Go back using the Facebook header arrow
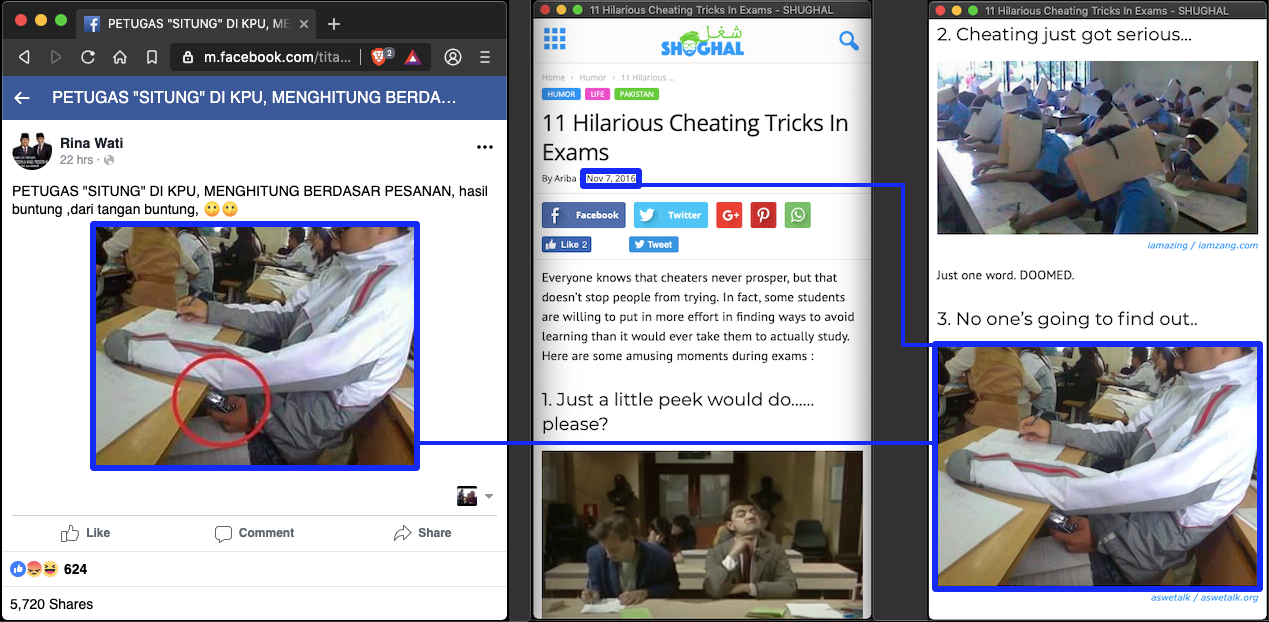Image resolution: width=1269 pixels, height=622 pixels. pos(22,98)
